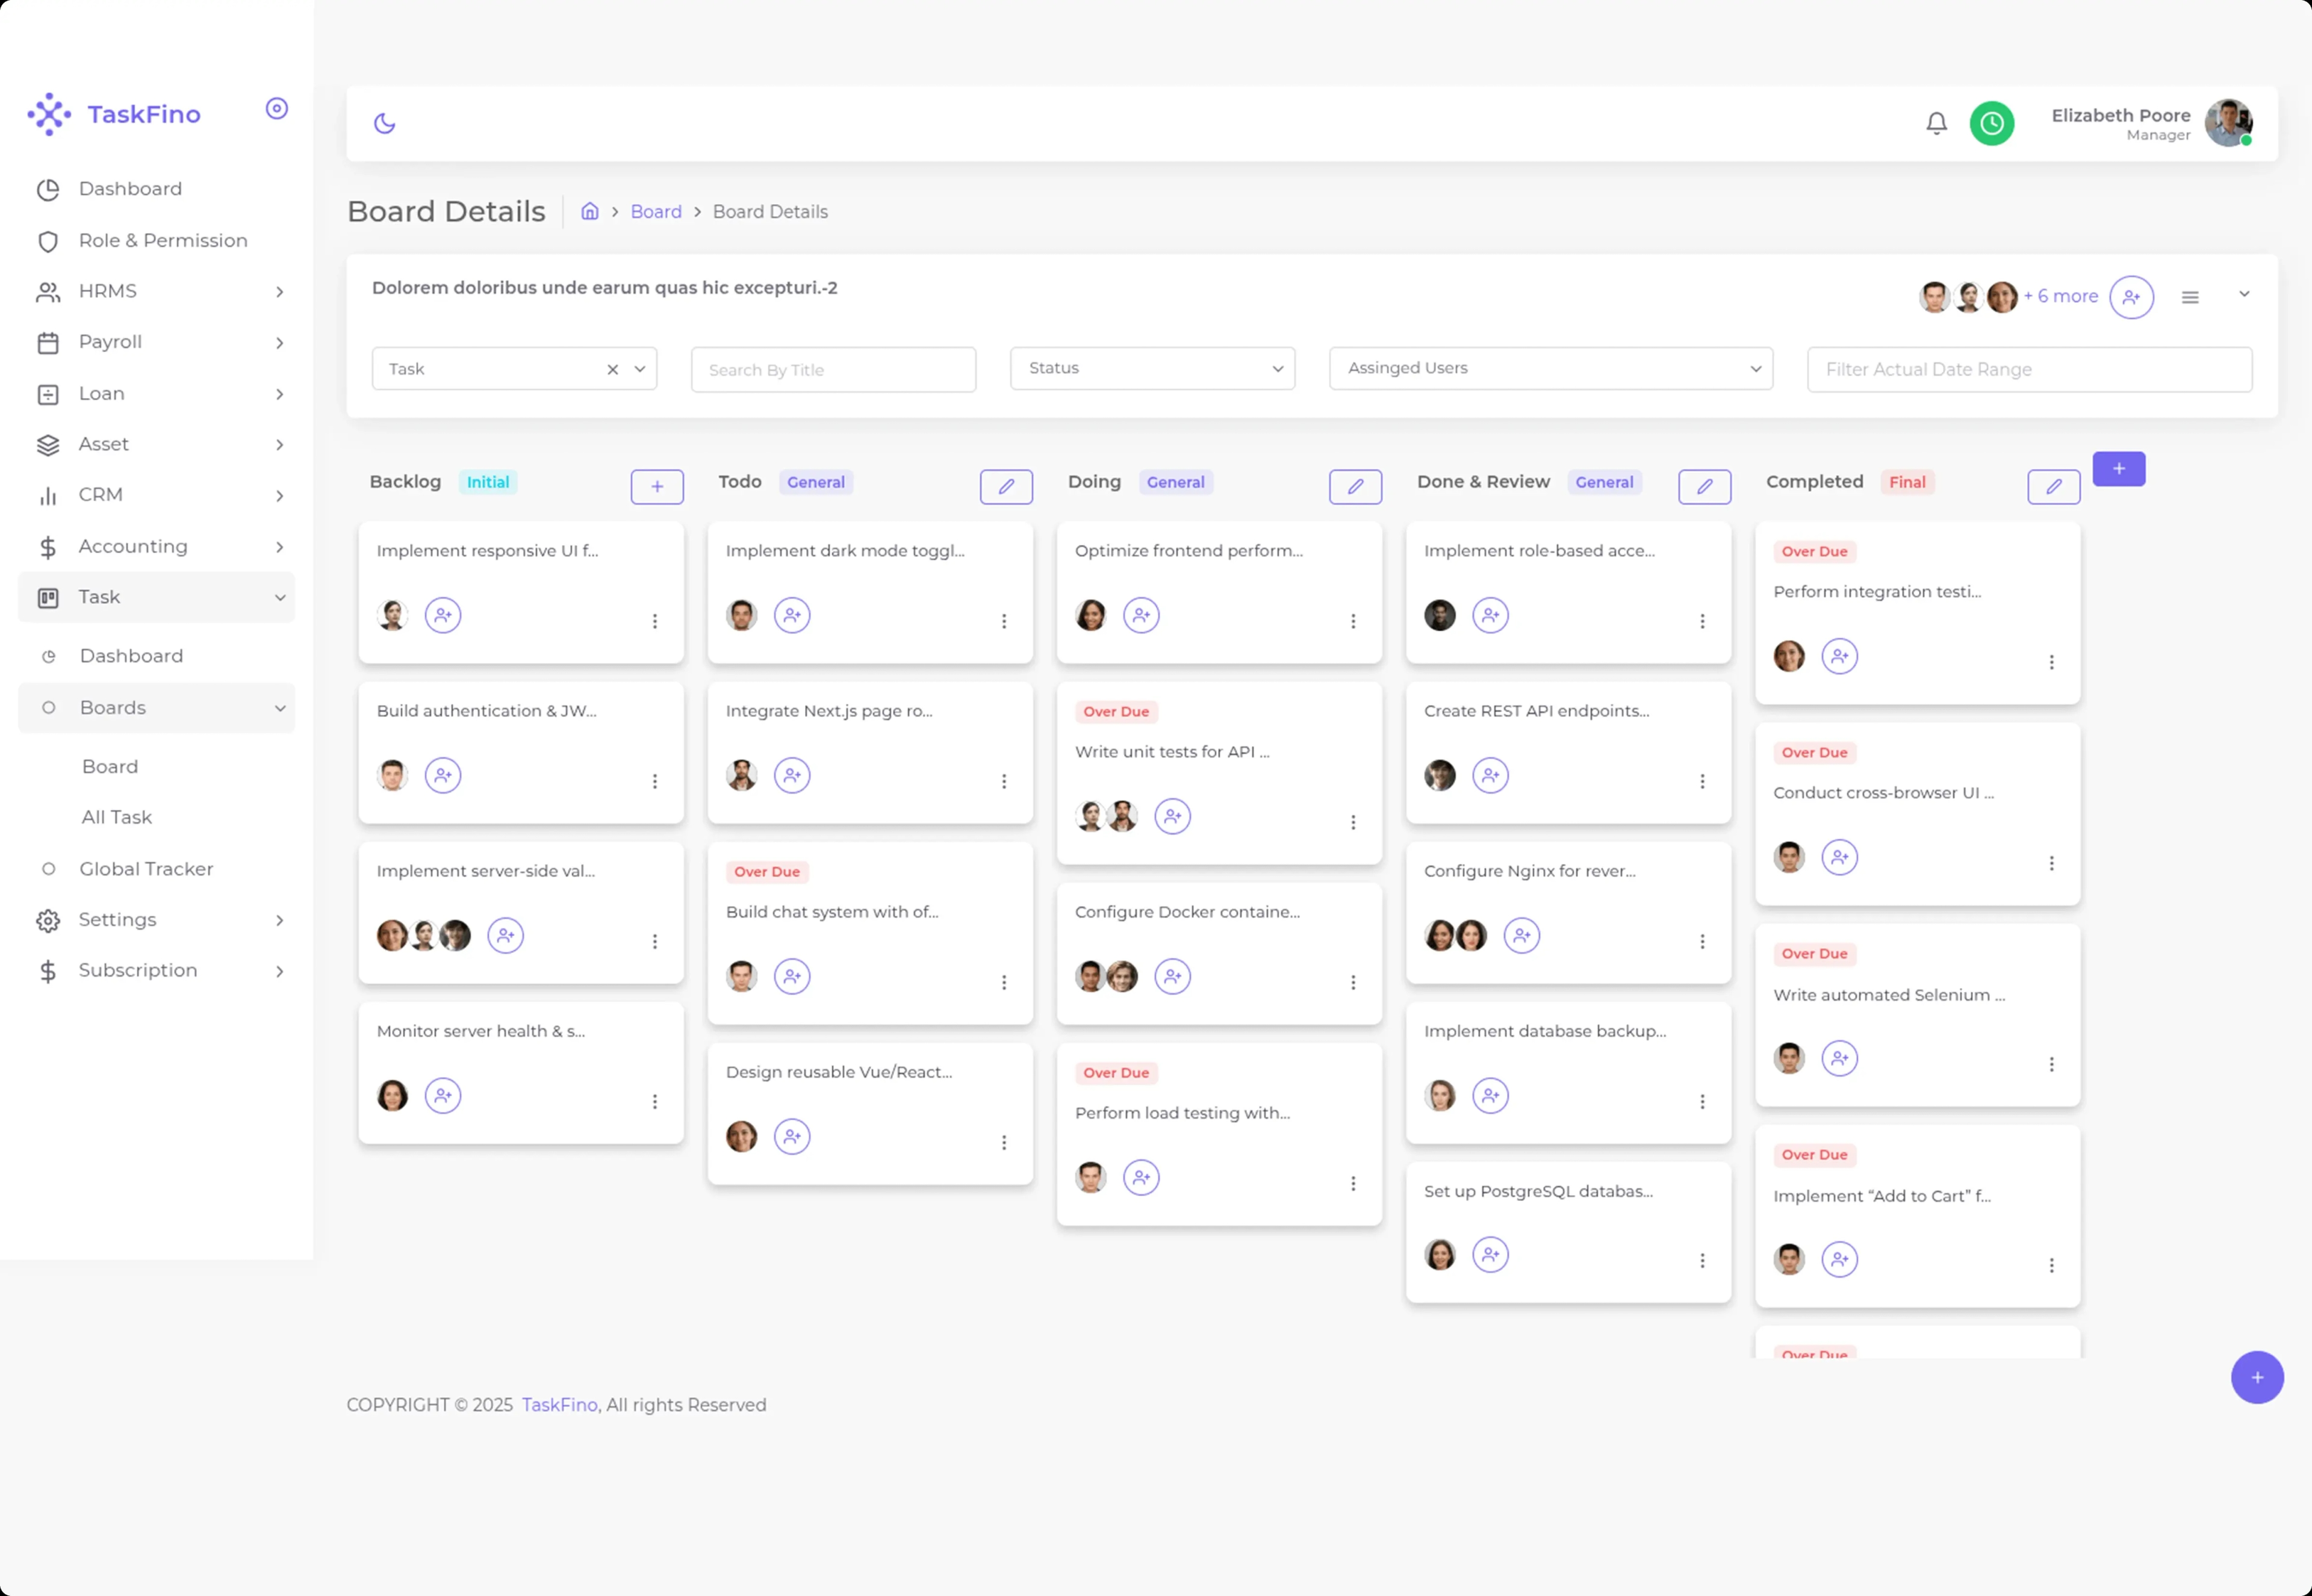The width and height of the screenshot is (2312, 1596).
Task: Clear the Task filter with X
Action: [612, 369]
